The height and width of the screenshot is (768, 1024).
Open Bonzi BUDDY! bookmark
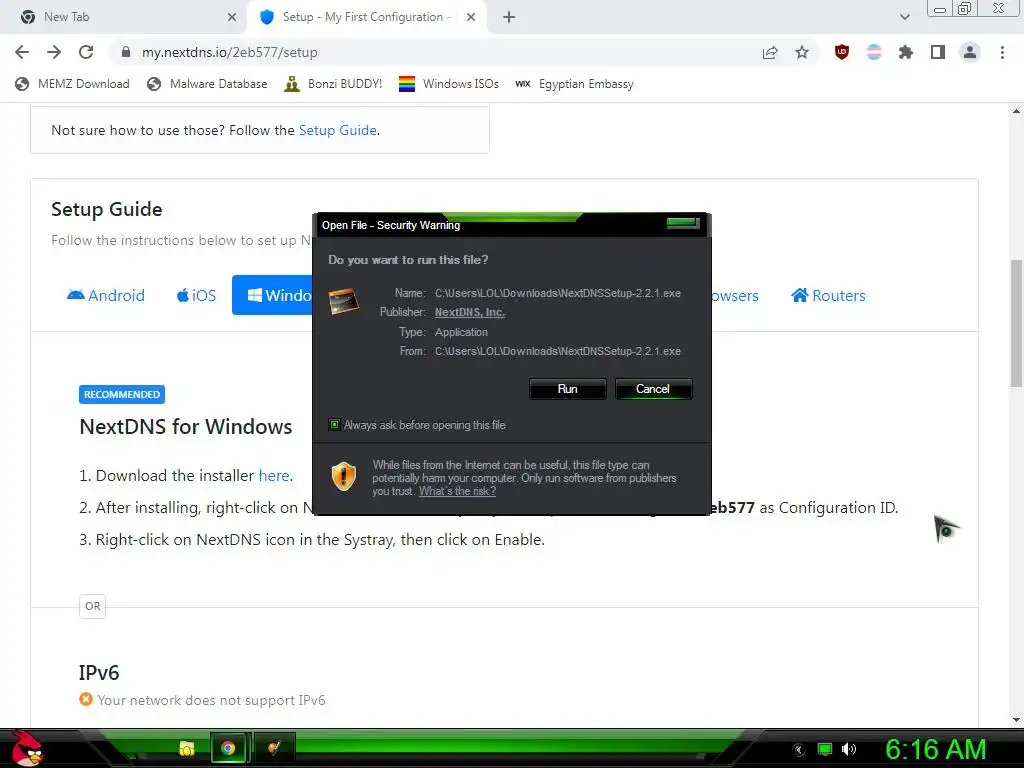tap(333, 84)
